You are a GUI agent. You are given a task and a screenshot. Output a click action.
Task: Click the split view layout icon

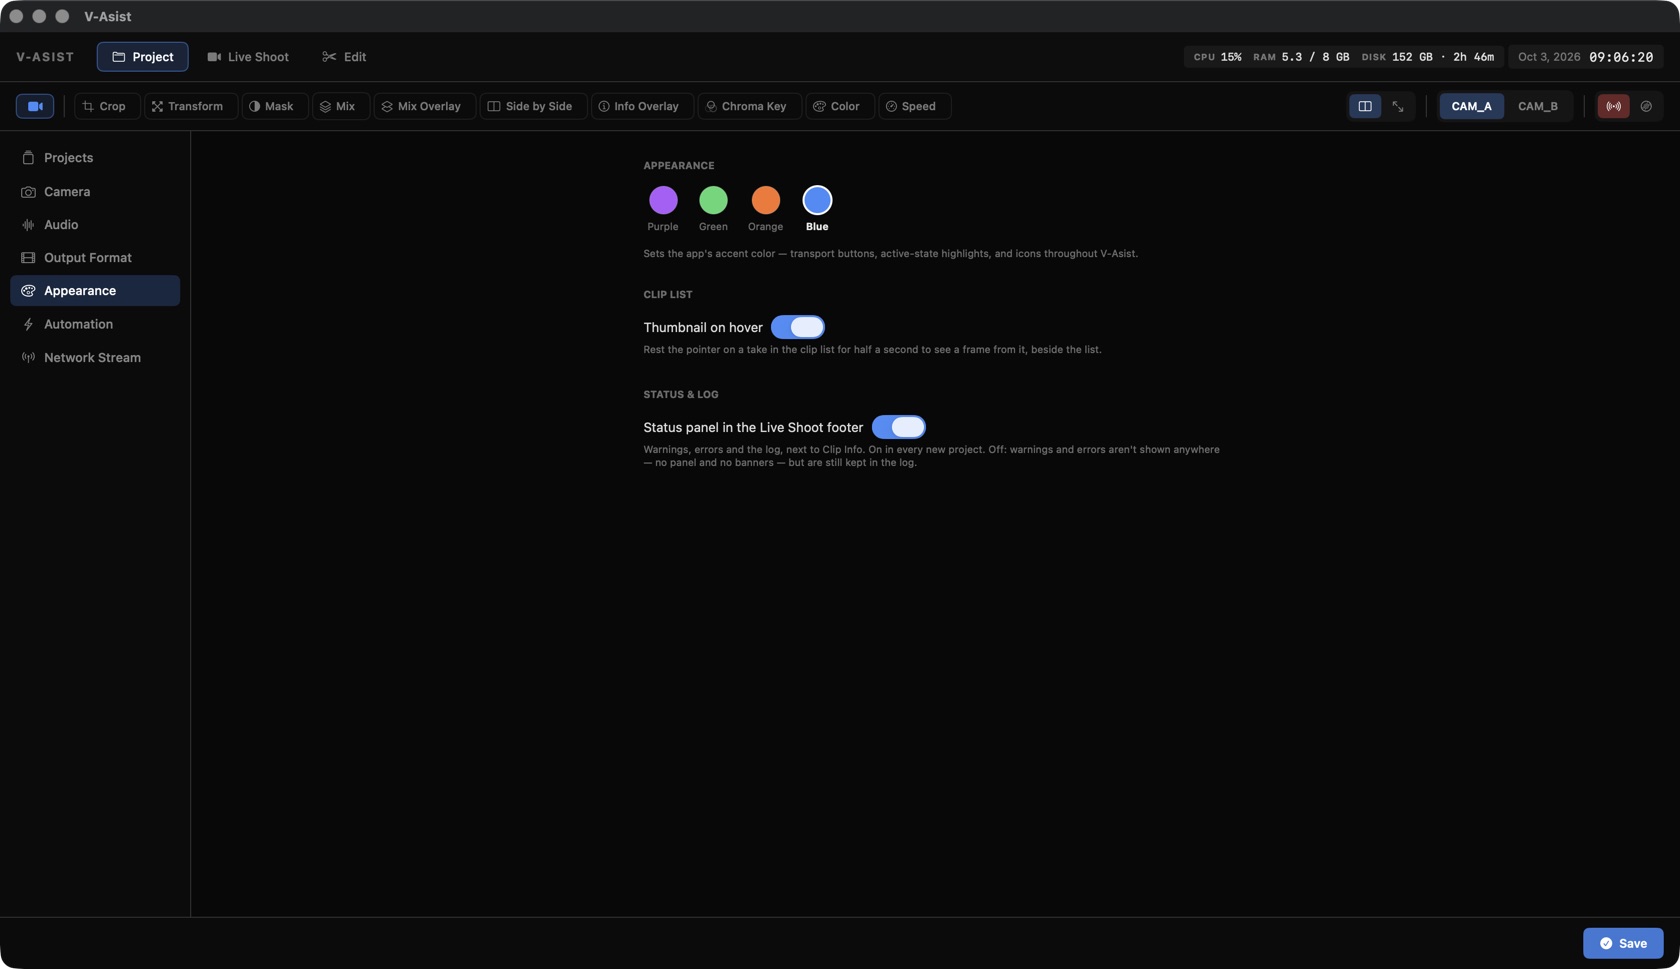pyautogui.click(x=1365, y=106)
